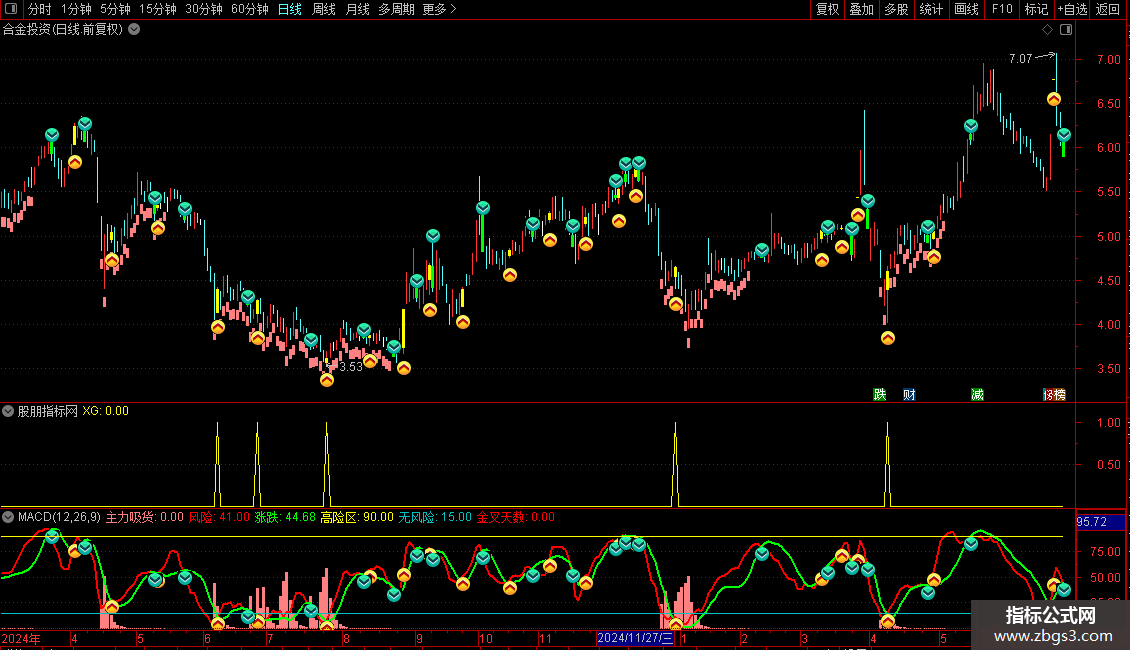Toggle the panel layout icon beside the diamond
Screen dimensions: 1130x650
pyautogui.click(x=1066, y=30)
